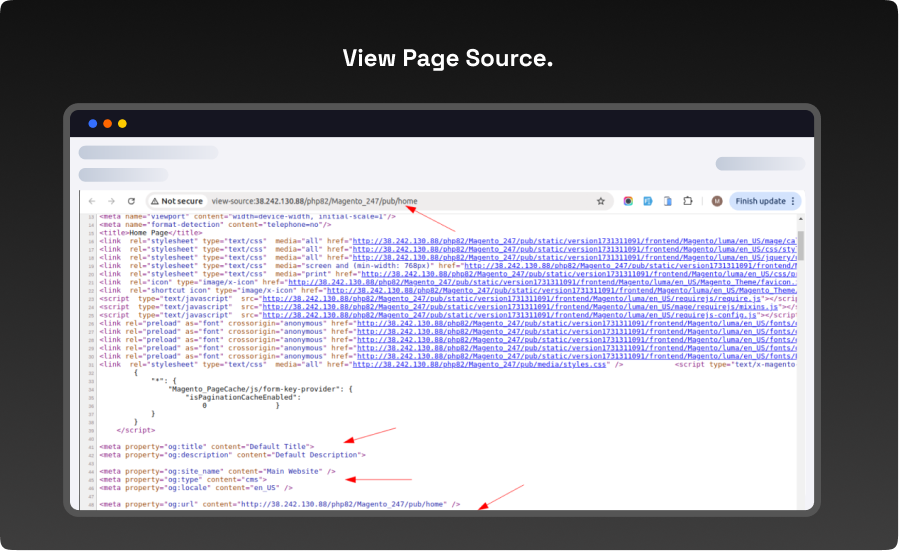This screenshot has width=899, height=551.
Task: Click the Finish update button
Action: (760, 201)
